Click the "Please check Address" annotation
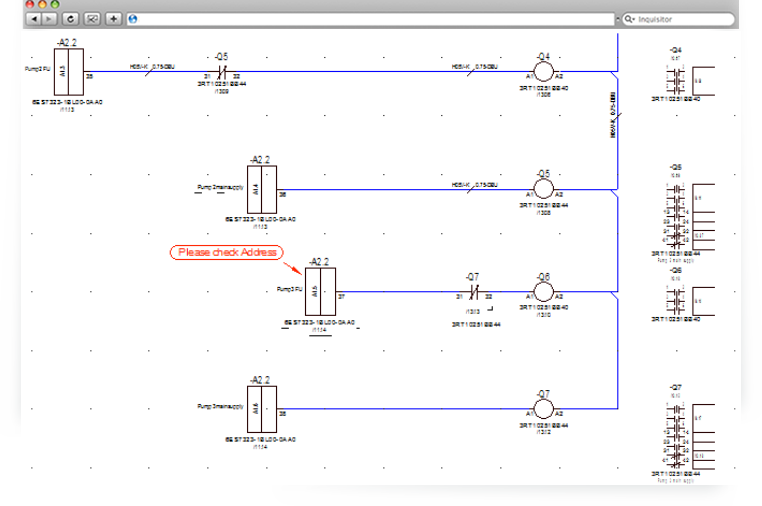The height and width of the screenshot is (506, 762). pos(227,252)
